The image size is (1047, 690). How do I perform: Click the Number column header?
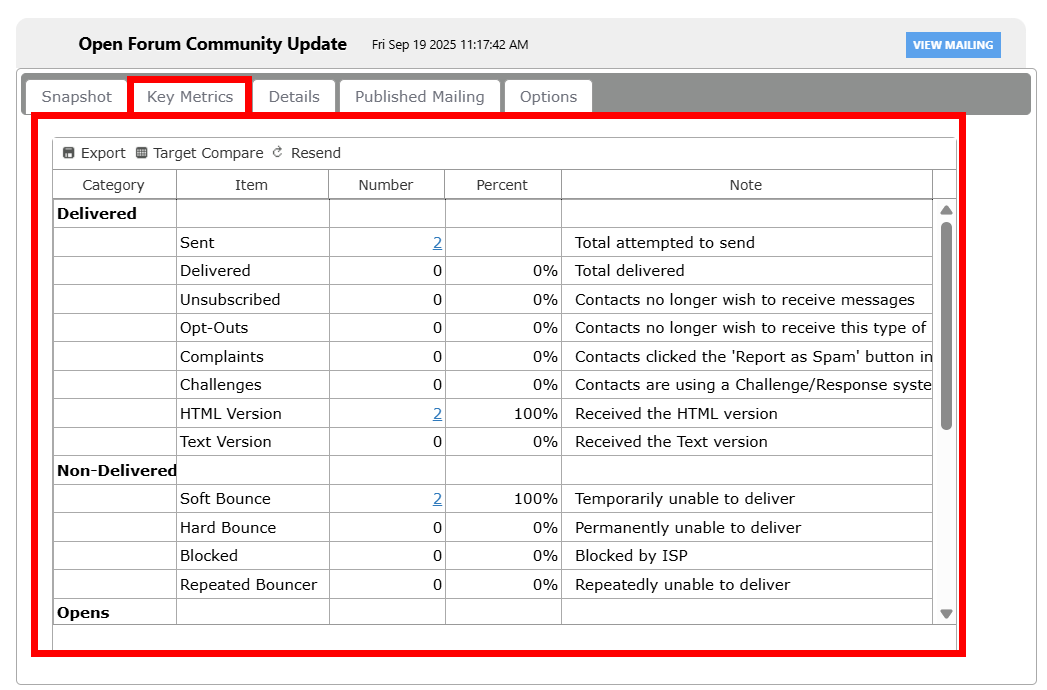(386, 185)
